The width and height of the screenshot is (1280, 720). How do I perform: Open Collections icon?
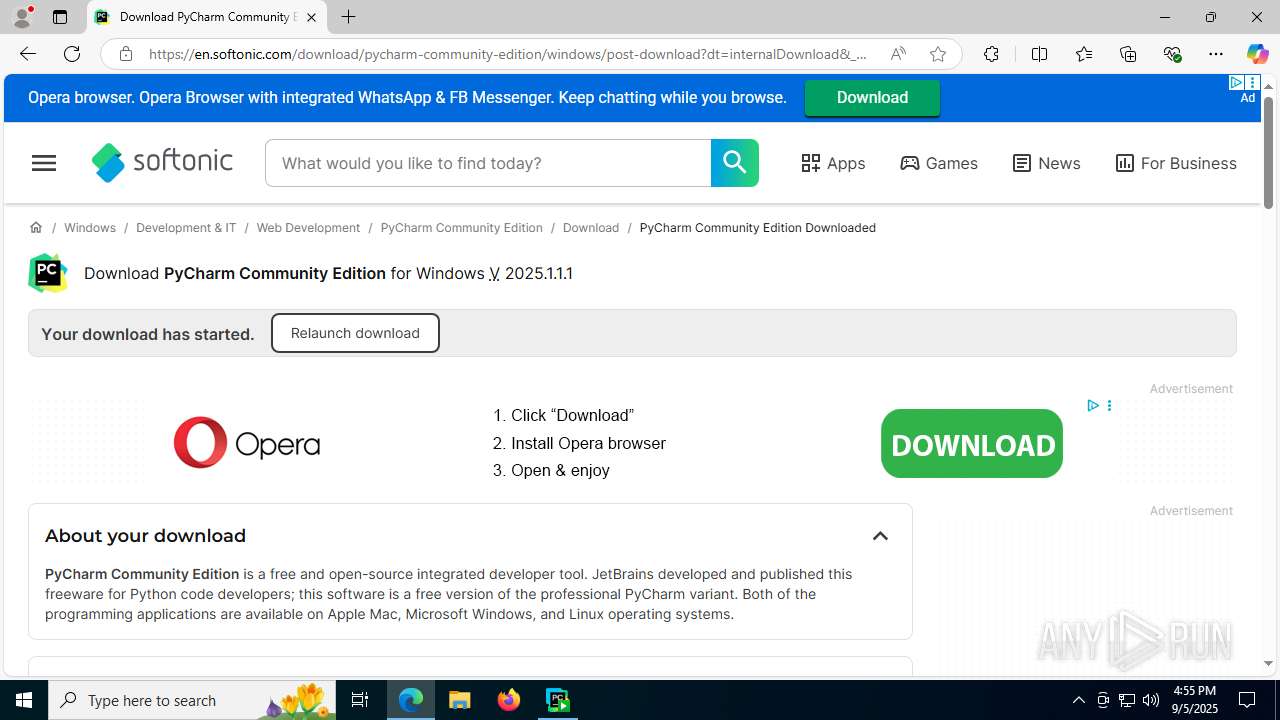tap(1128, 54)
